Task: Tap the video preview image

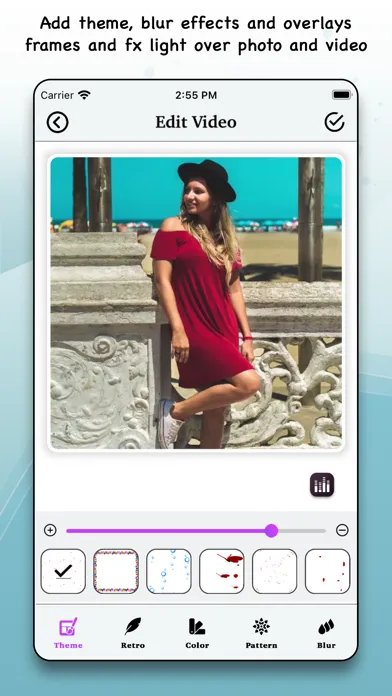Action: [196, 303]
